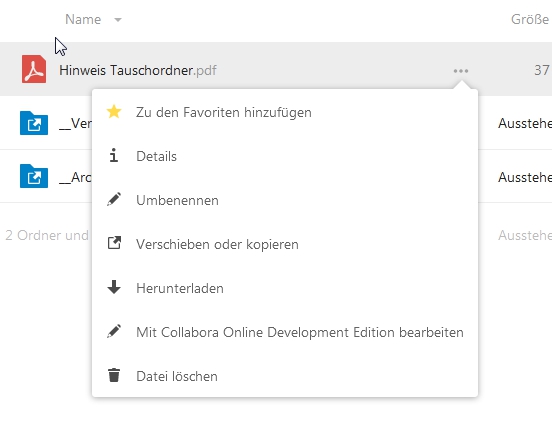Click the yellow star favorites icon

114,112
